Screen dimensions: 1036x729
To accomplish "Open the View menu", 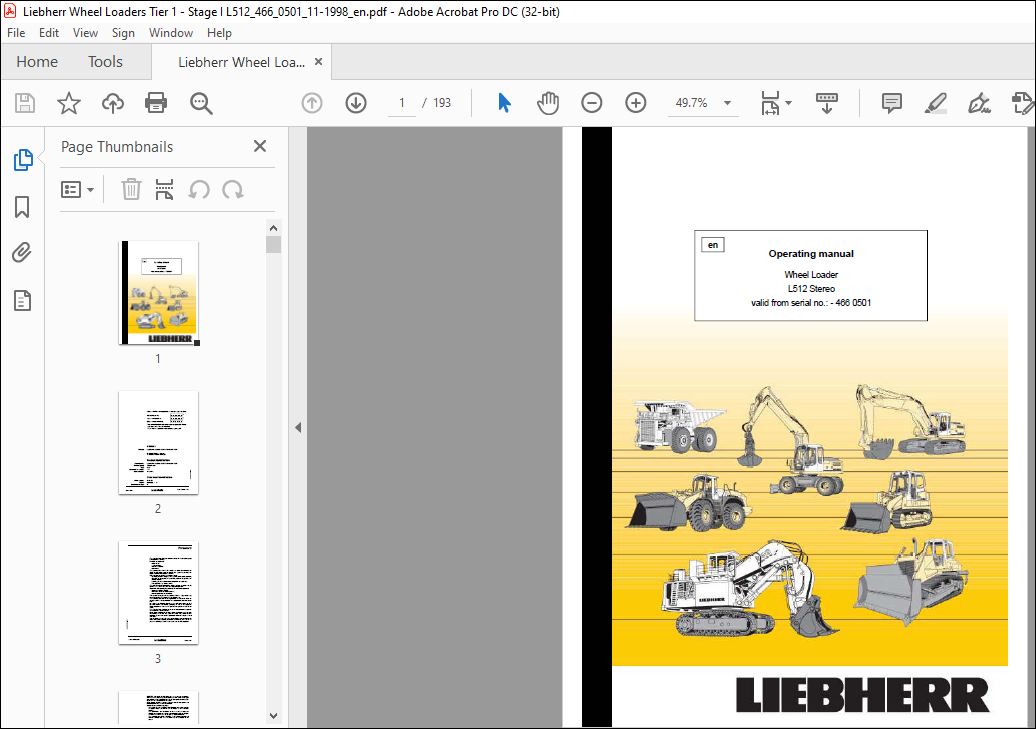I will click(85, 32).
